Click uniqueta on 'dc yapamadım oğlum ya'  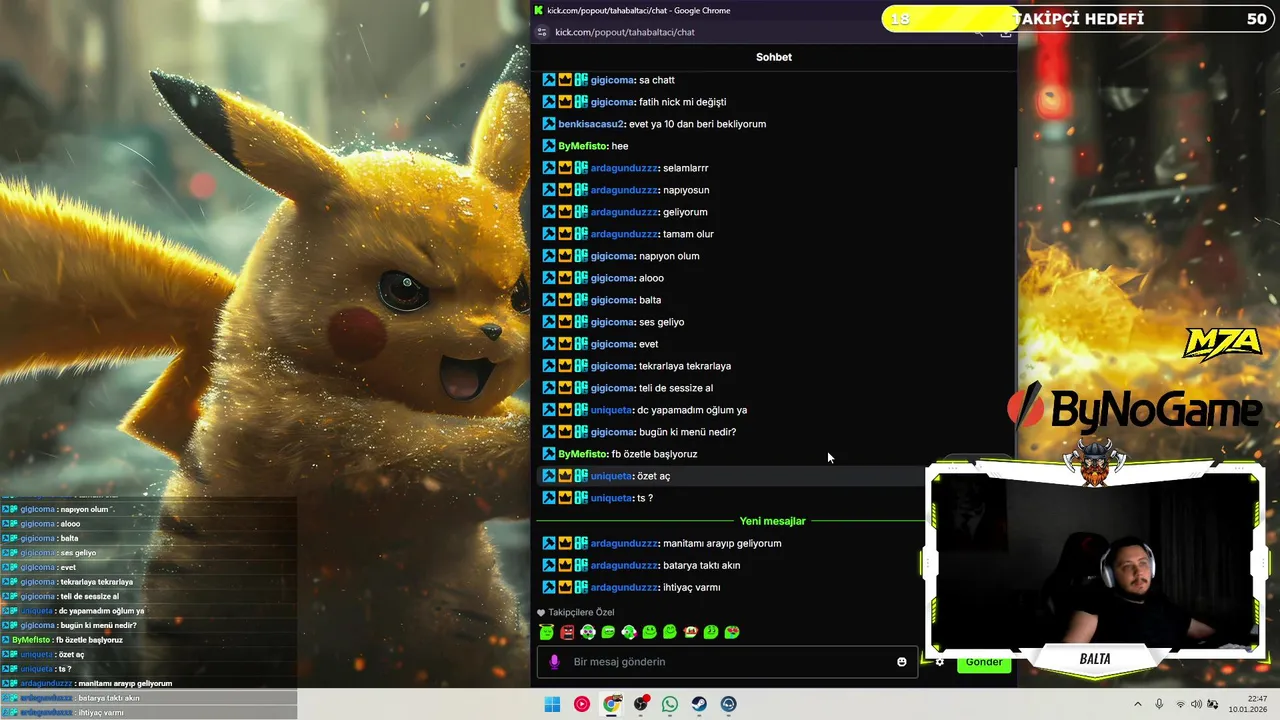click(611, 410)
